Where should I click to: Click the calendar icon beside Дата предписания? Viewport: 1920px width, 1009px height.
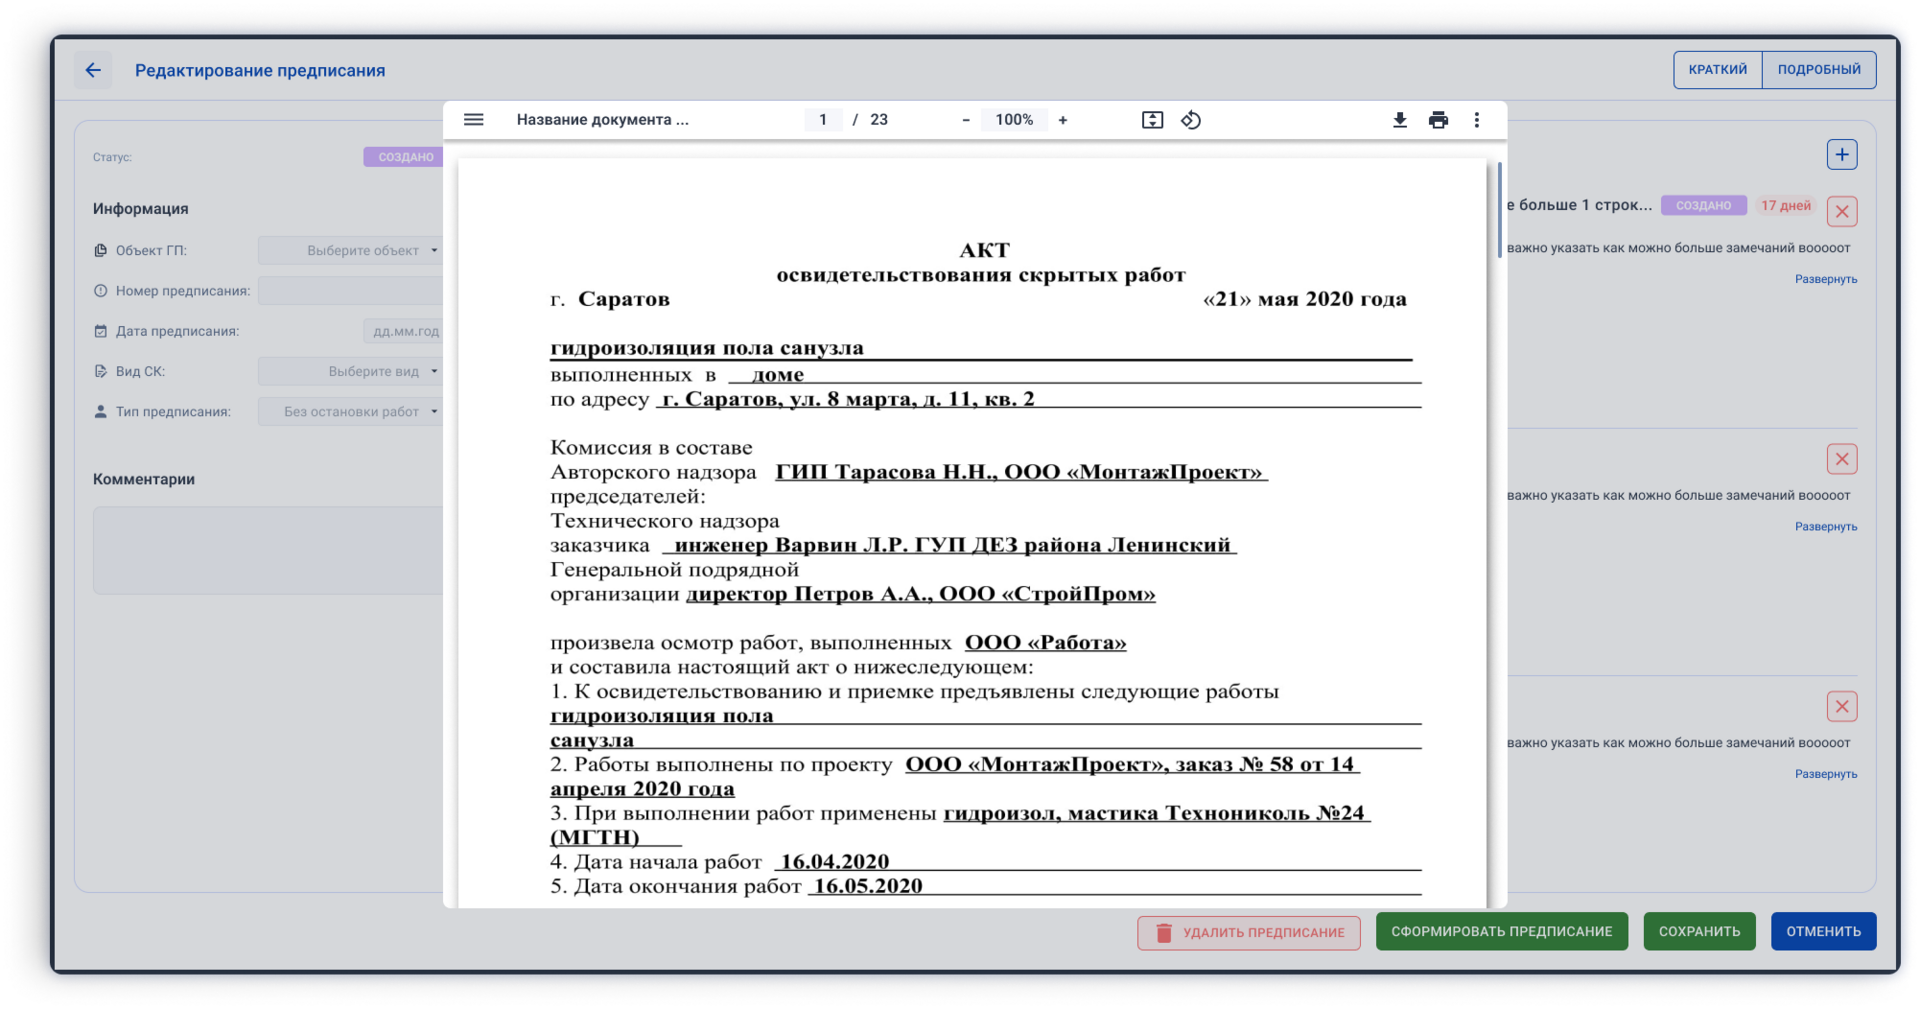click(100, 331)
